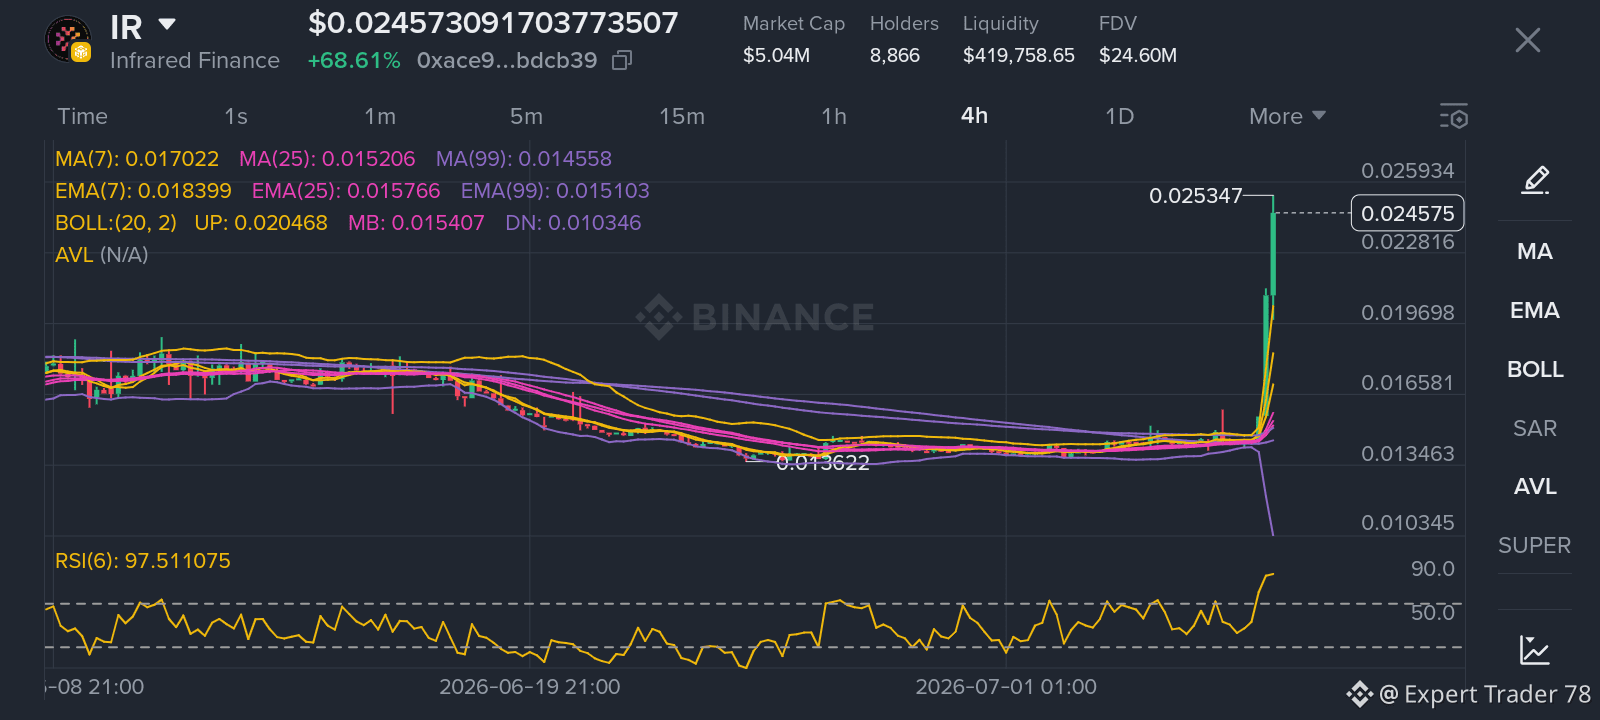Copy the contract address 0xace9...bdcb39
This screenshot has height=720, width=1600.
click(x=622, y=61)
